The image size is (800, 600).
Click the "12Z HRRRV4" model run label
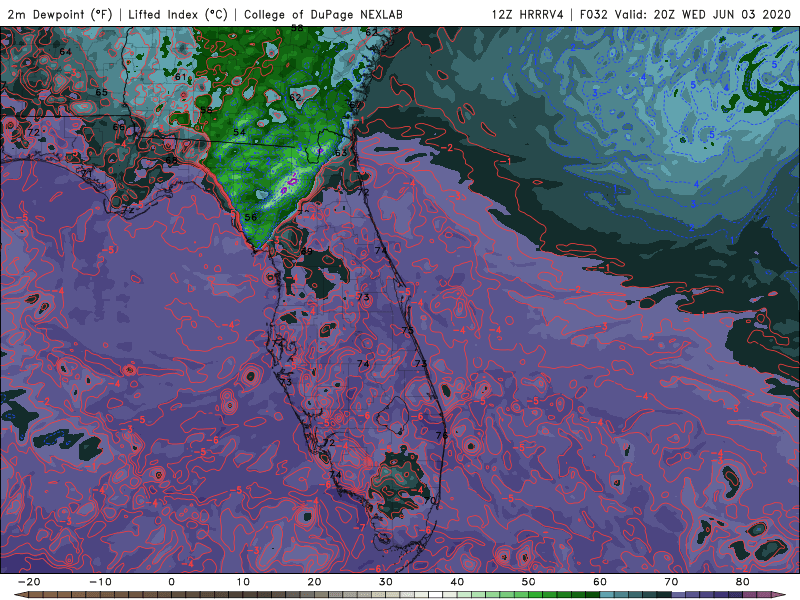coord(528,14)
